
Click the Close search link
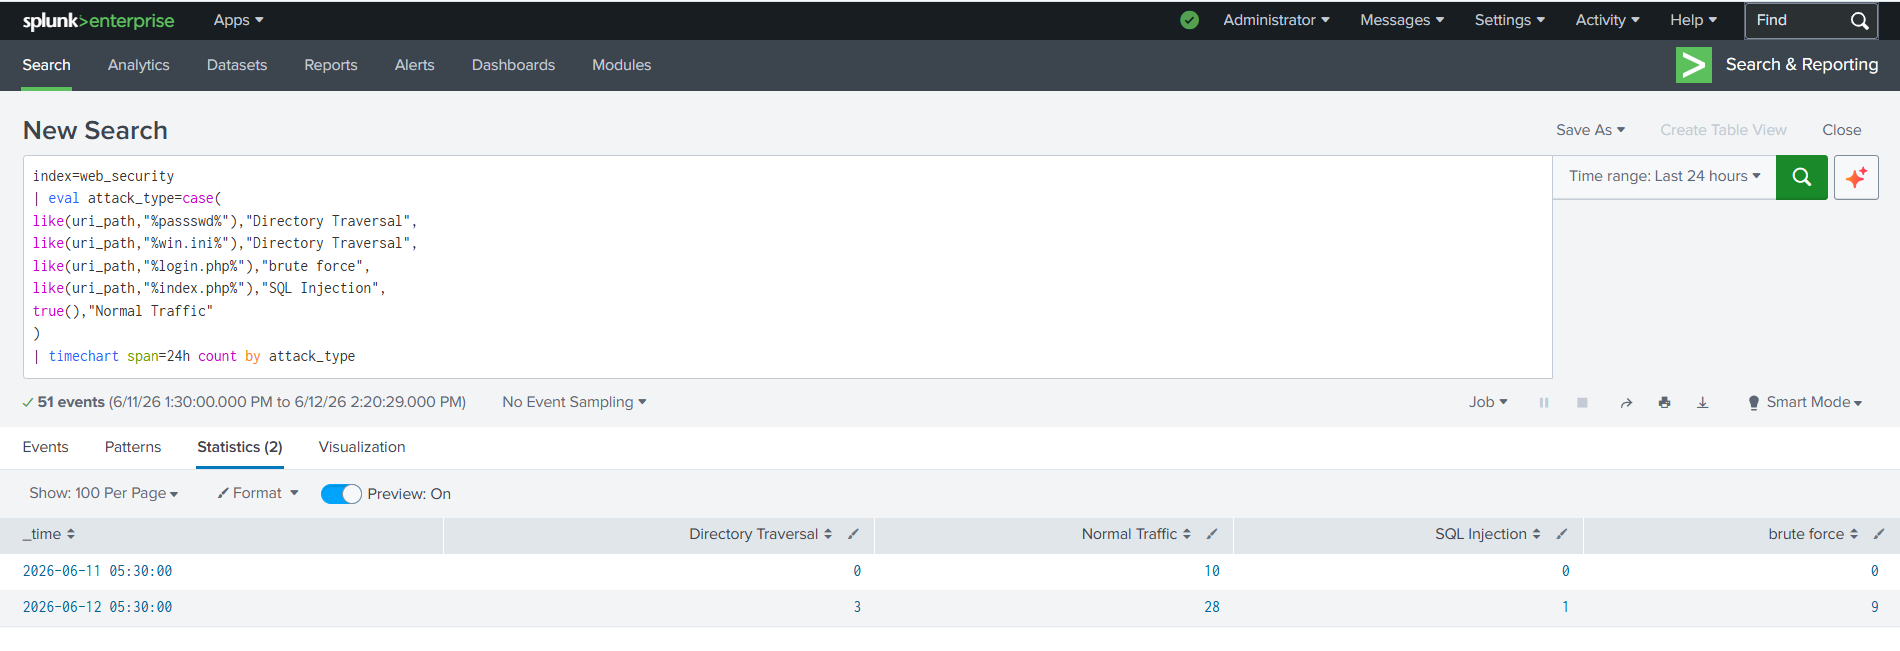pos(1841,130)
